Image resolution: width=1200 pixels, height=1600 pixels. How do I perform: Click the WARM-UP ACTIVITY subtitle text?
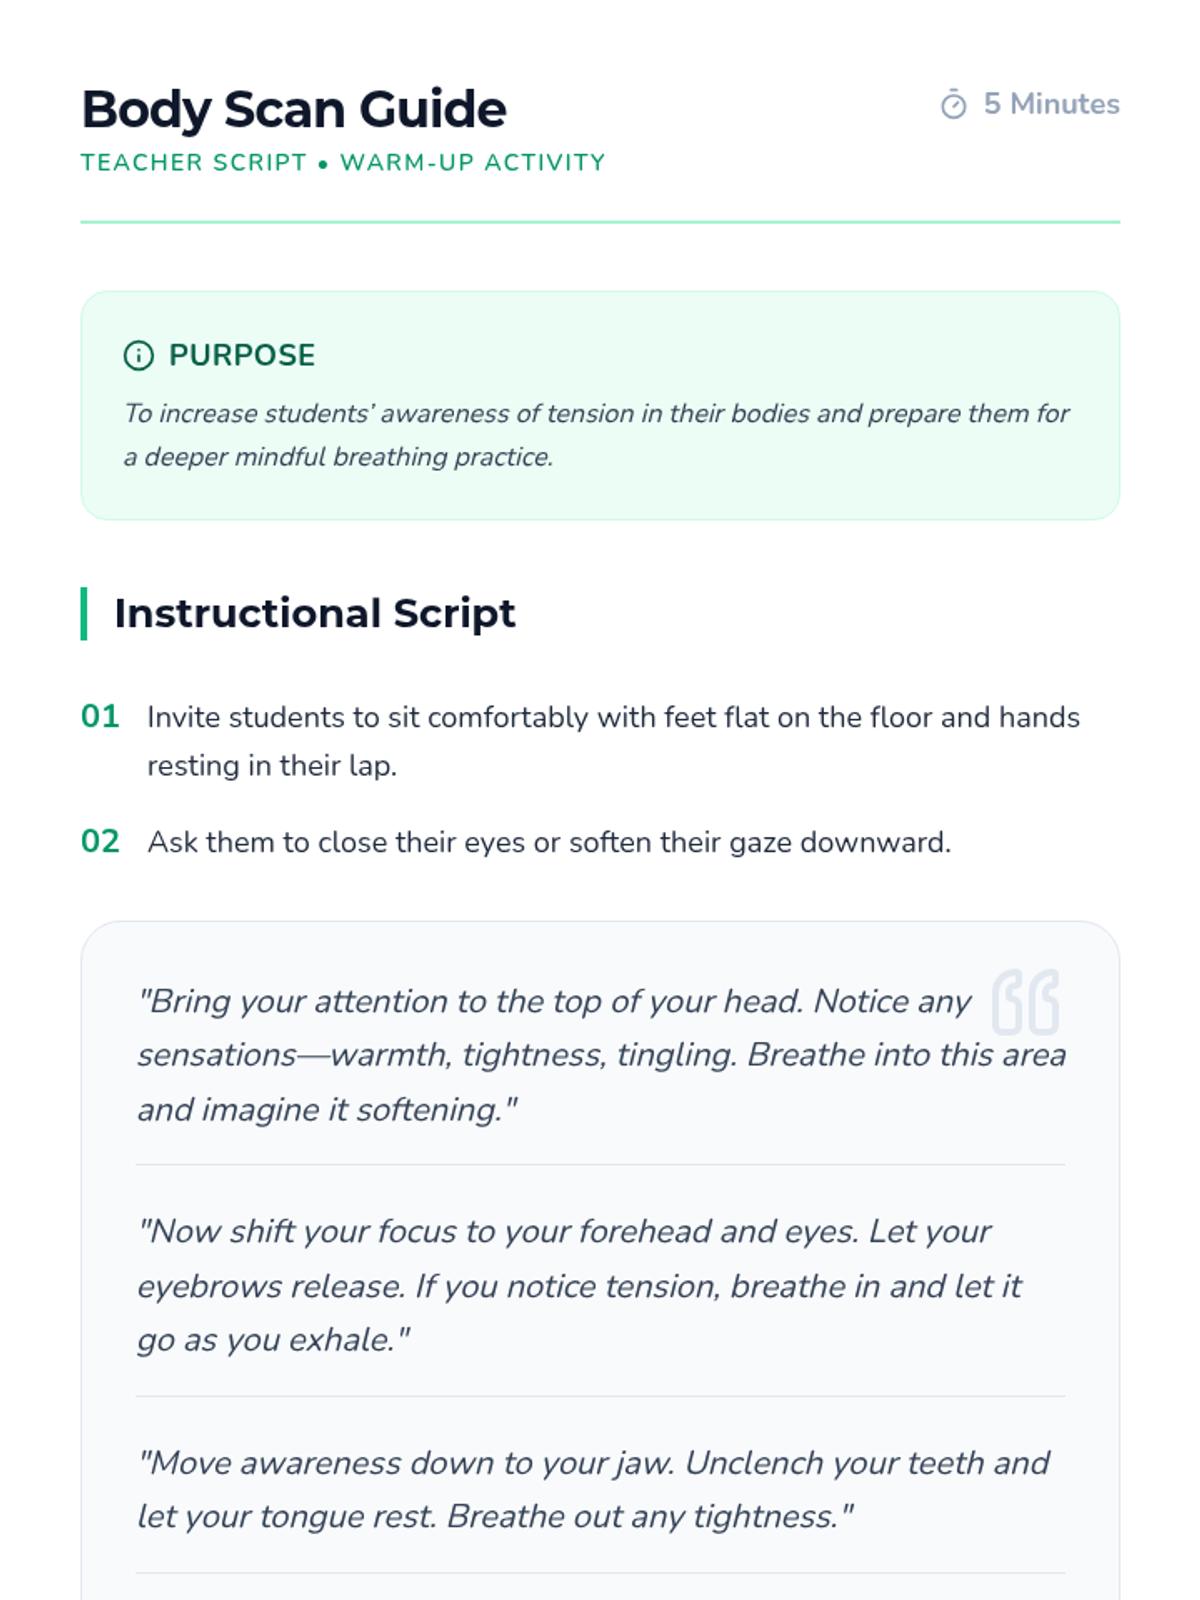point(473,163)
